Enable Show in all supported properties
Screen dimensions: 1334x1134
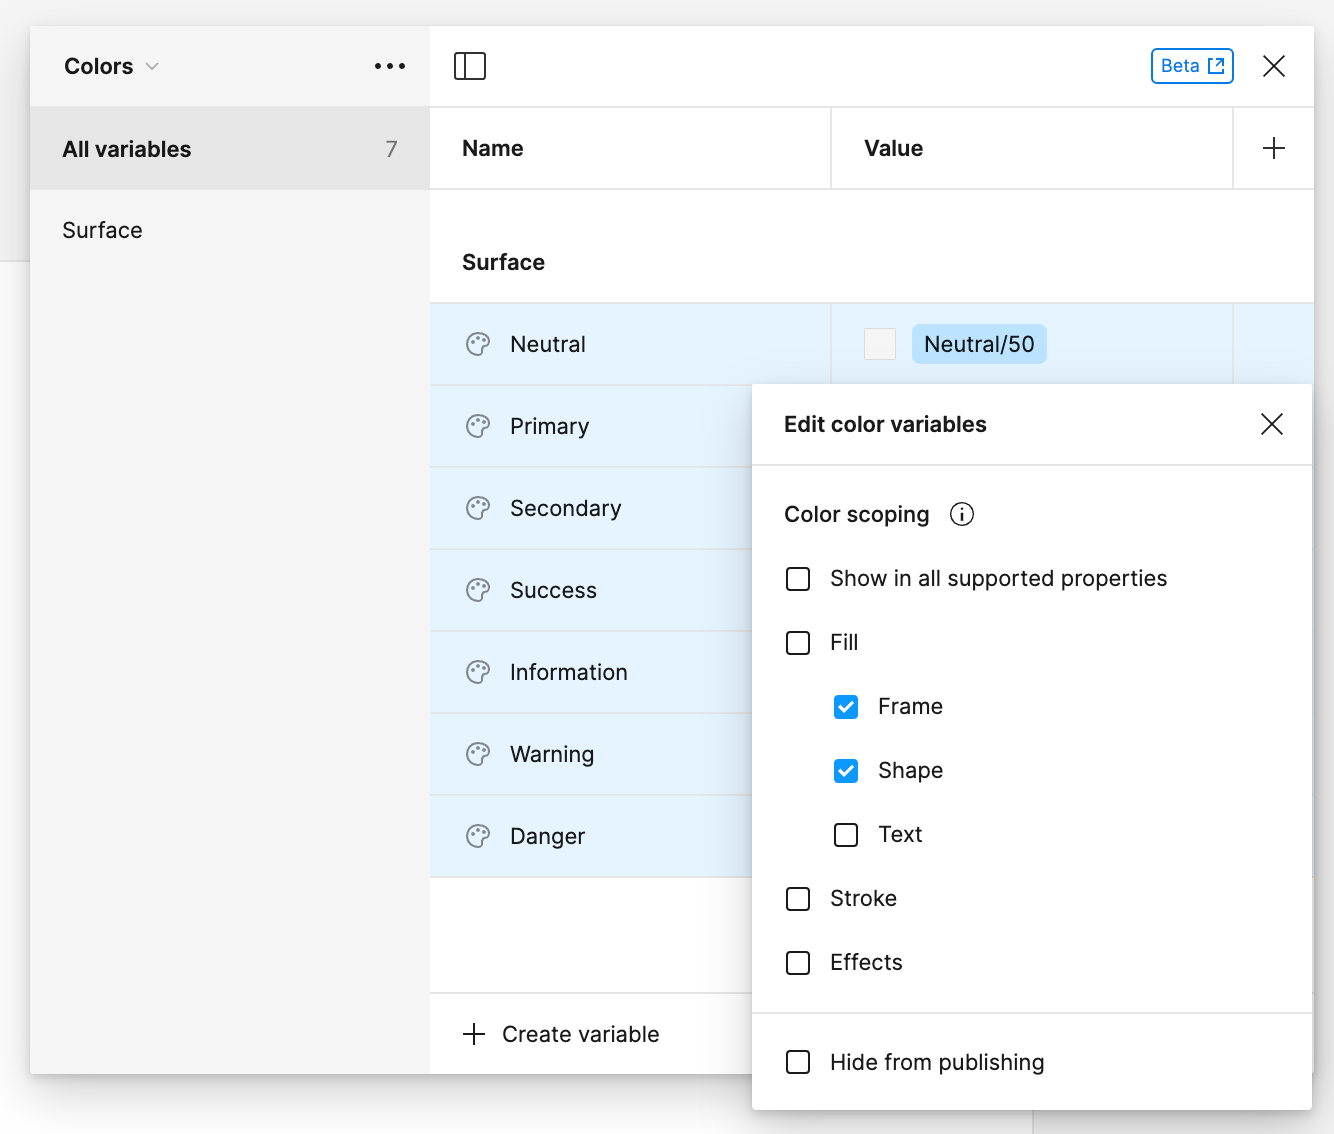(x=797, y=578)
